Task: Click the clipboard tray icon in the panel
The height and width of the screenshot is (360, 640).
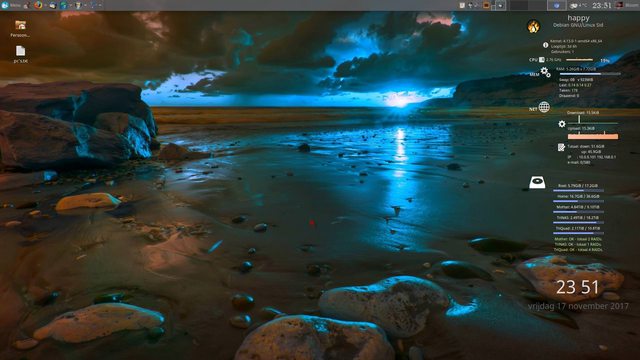Action: pos(462,5)
